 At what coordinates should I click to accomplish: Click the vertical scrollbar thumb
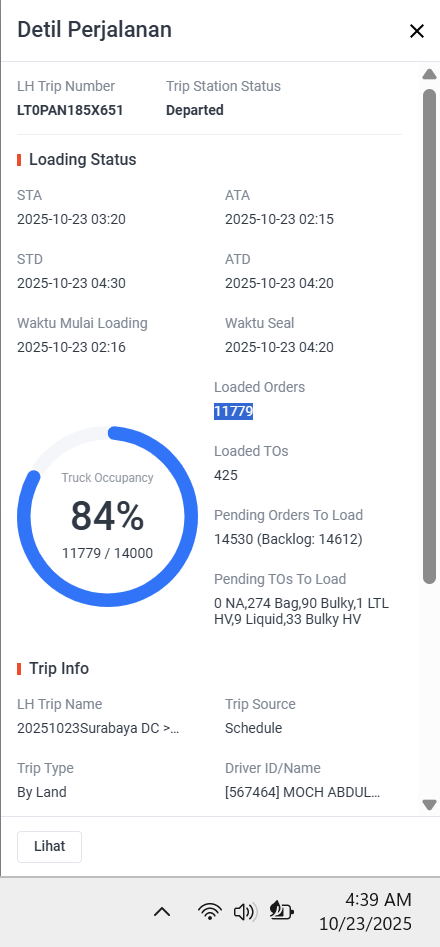429,336
